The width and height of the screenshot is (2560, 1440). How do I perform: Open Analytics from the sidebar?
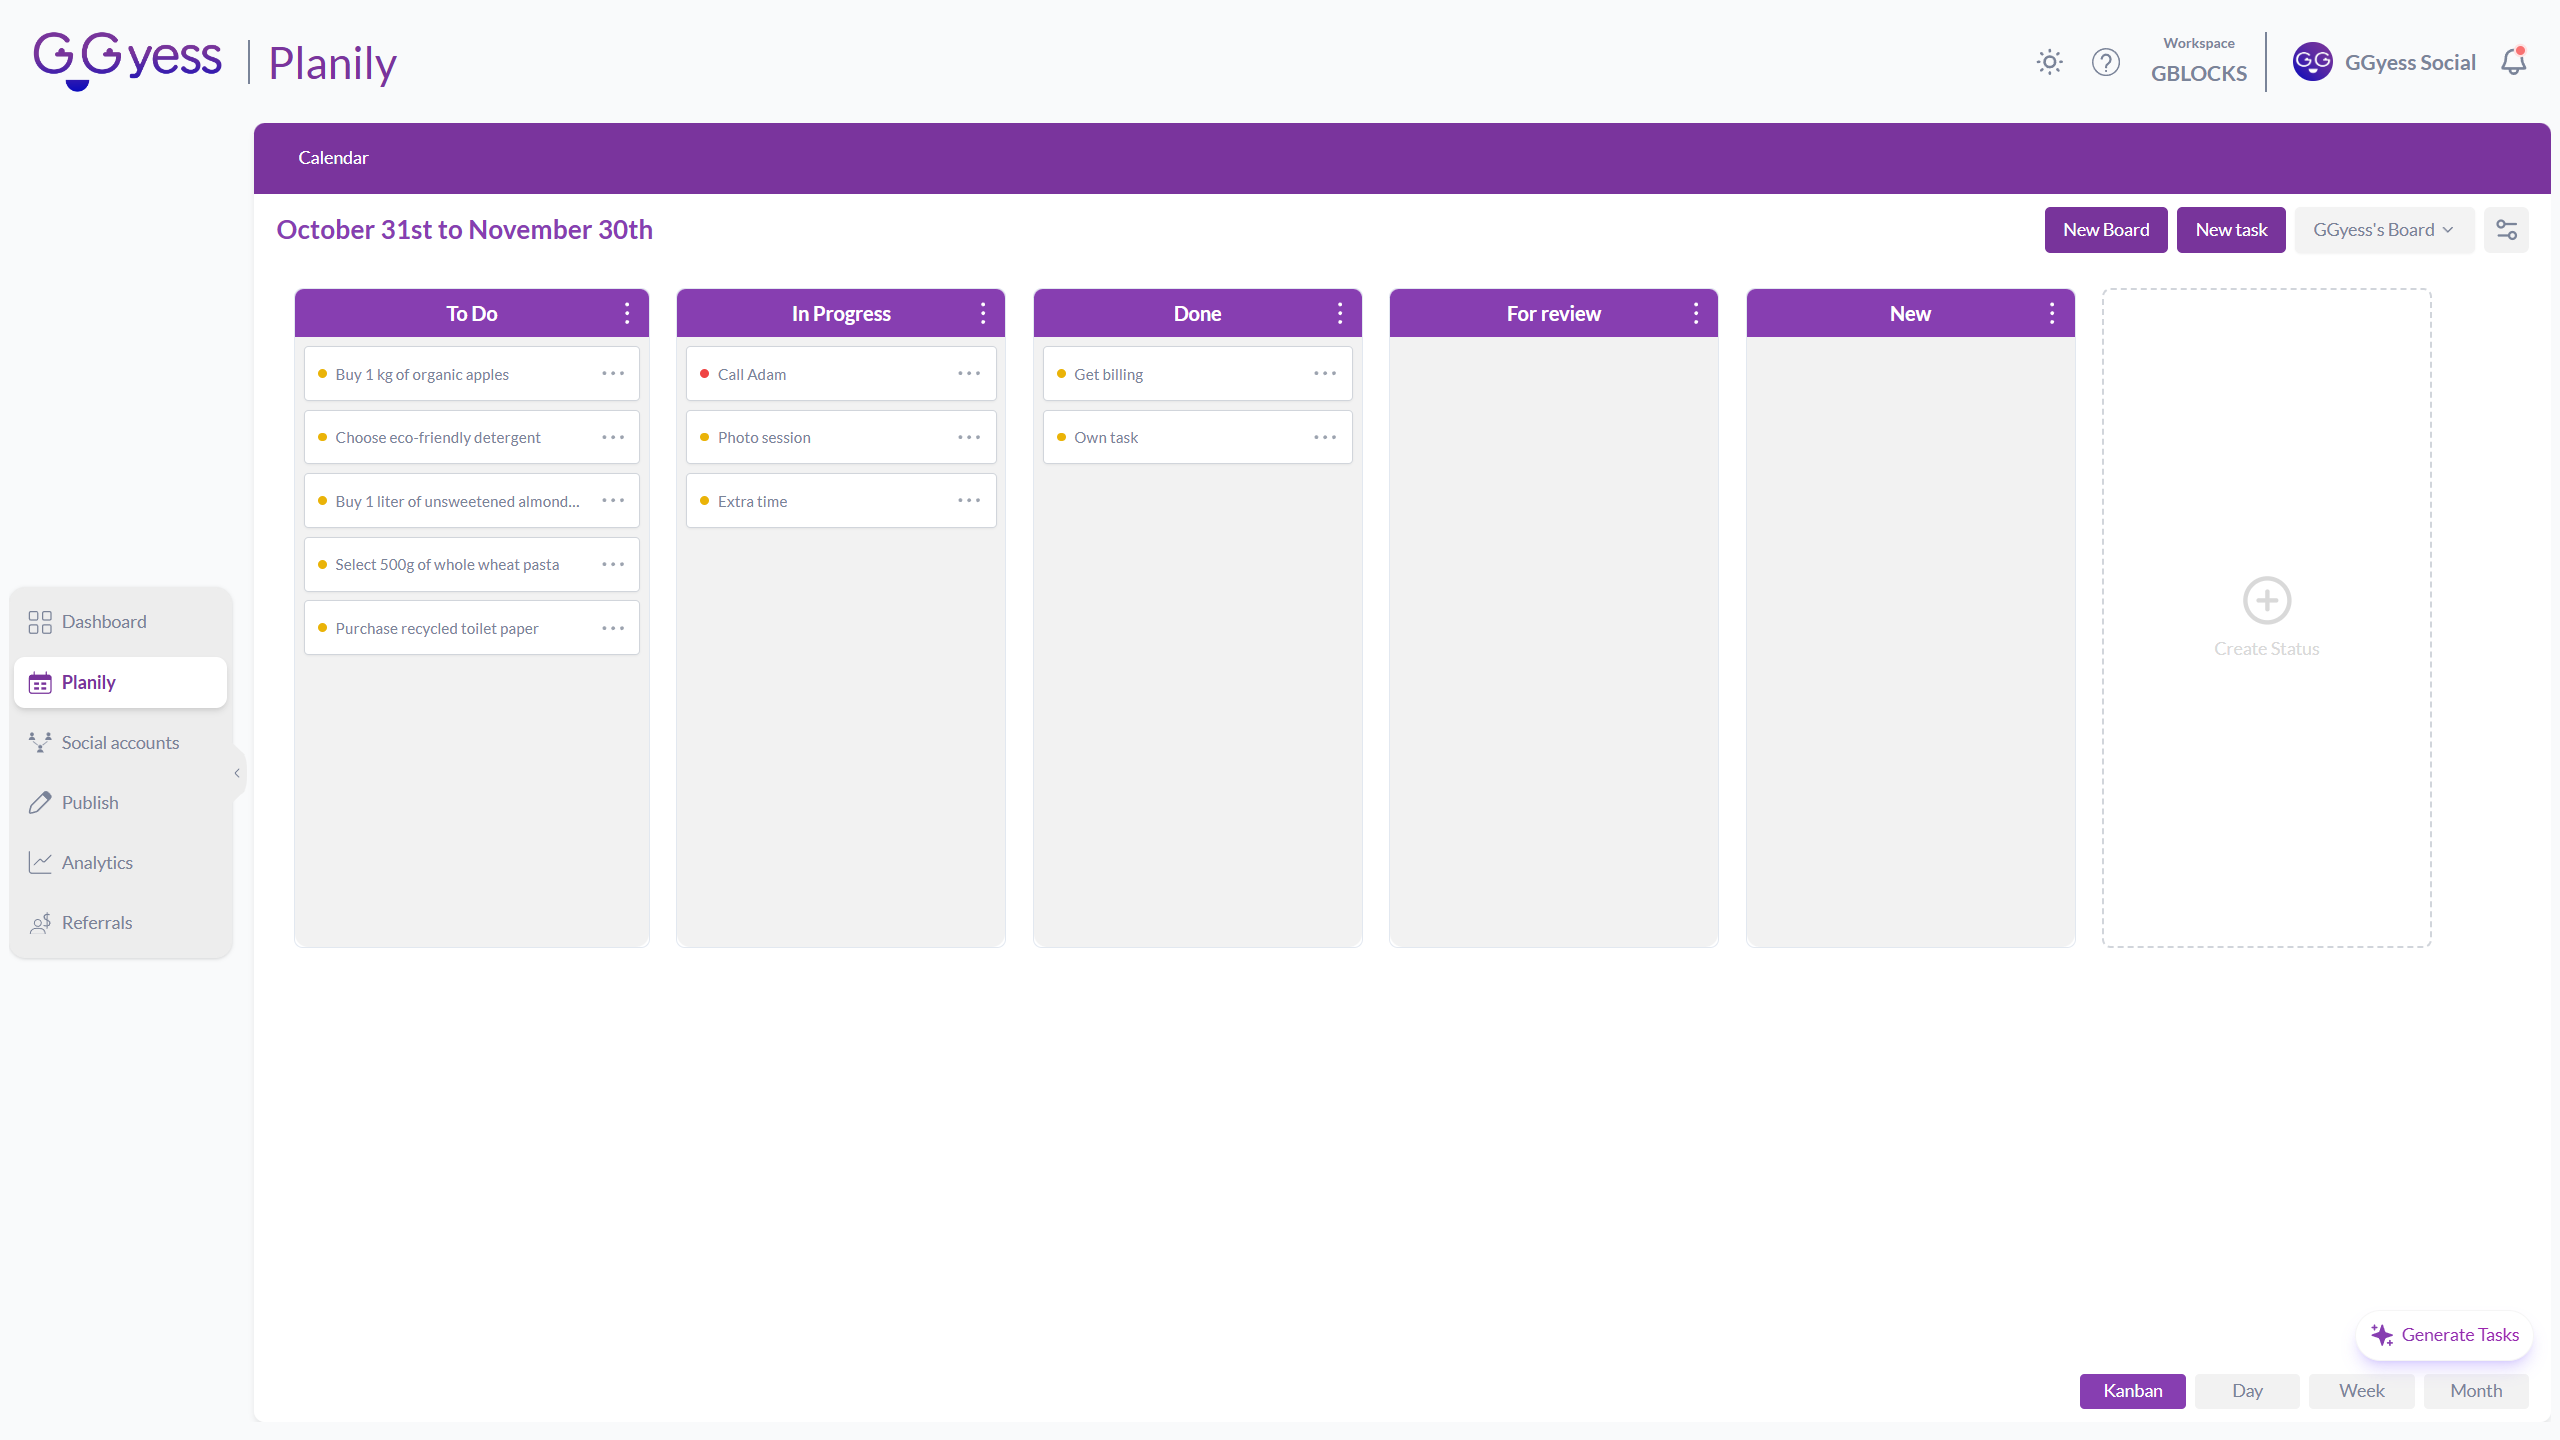96,862
